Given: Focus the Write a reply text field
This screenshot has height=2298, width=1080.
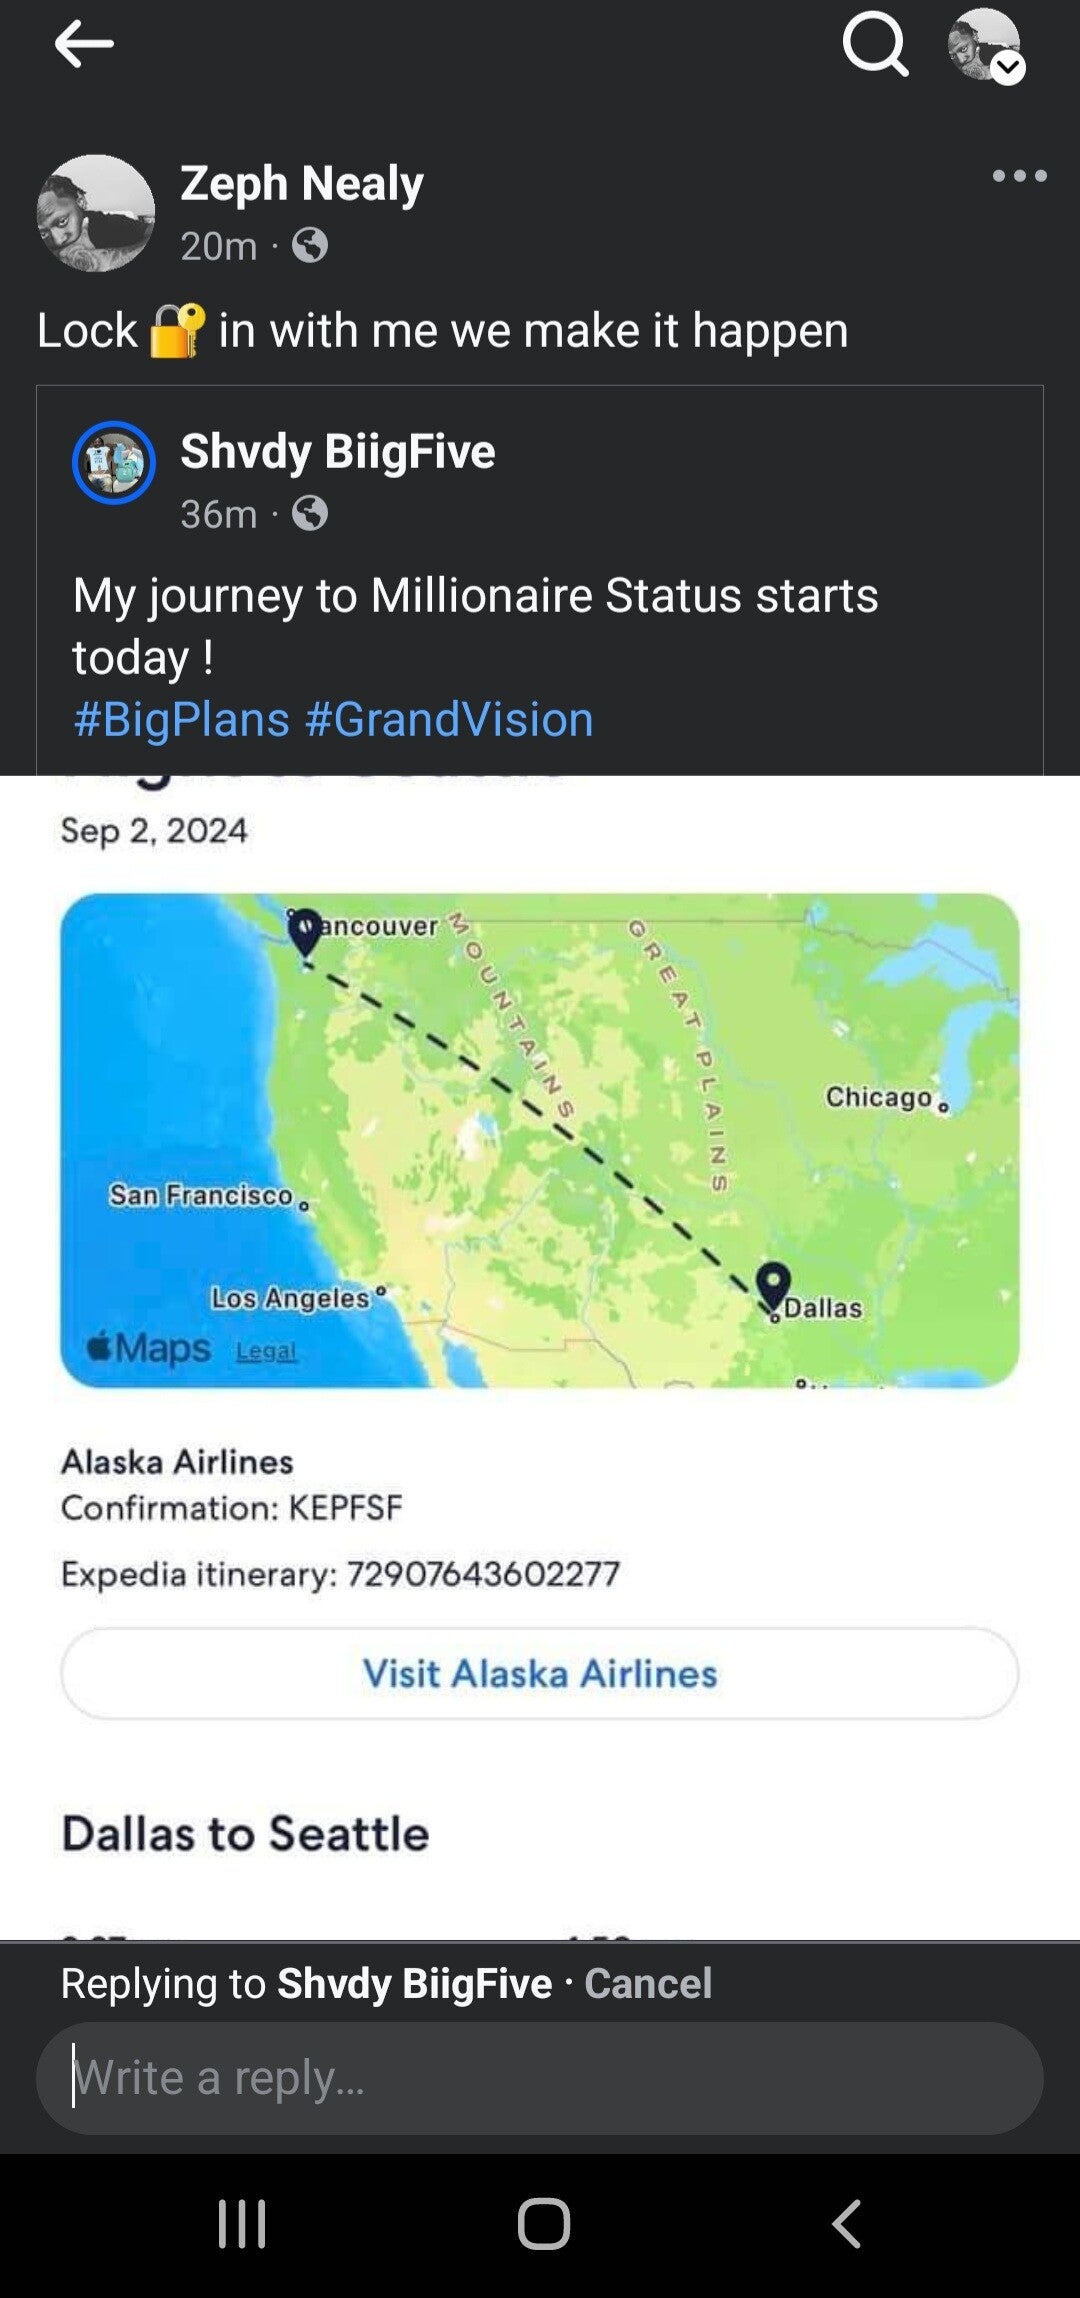Looking at the screenshot, I should point(540,2077).
